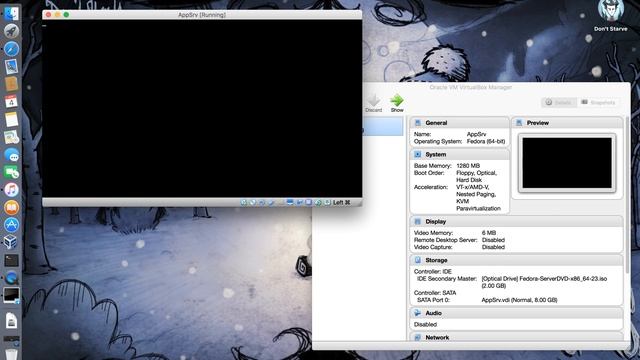Open Calendar from the Dock
The width and height of the screenshot is (640, 360).
(x=11, y=102)
